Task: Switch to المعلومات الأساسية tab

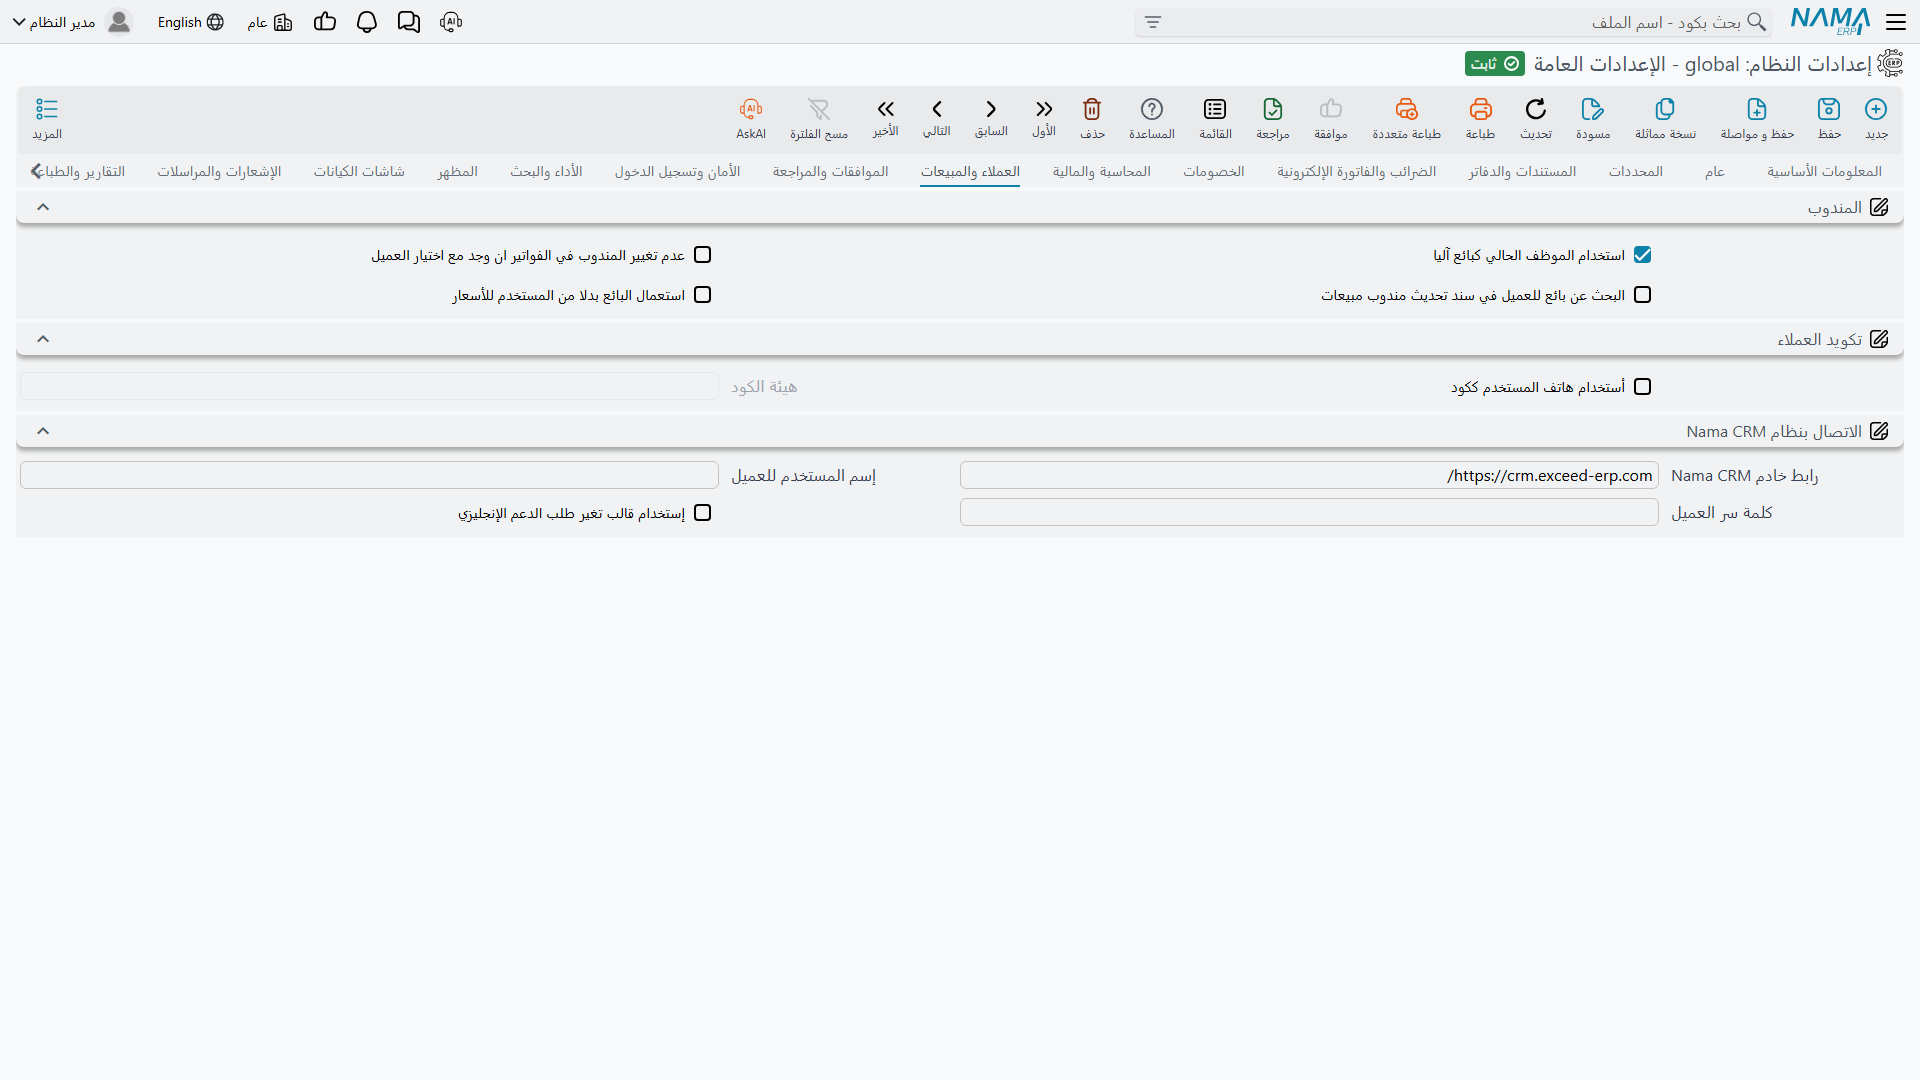Action: coord(1824,171)
